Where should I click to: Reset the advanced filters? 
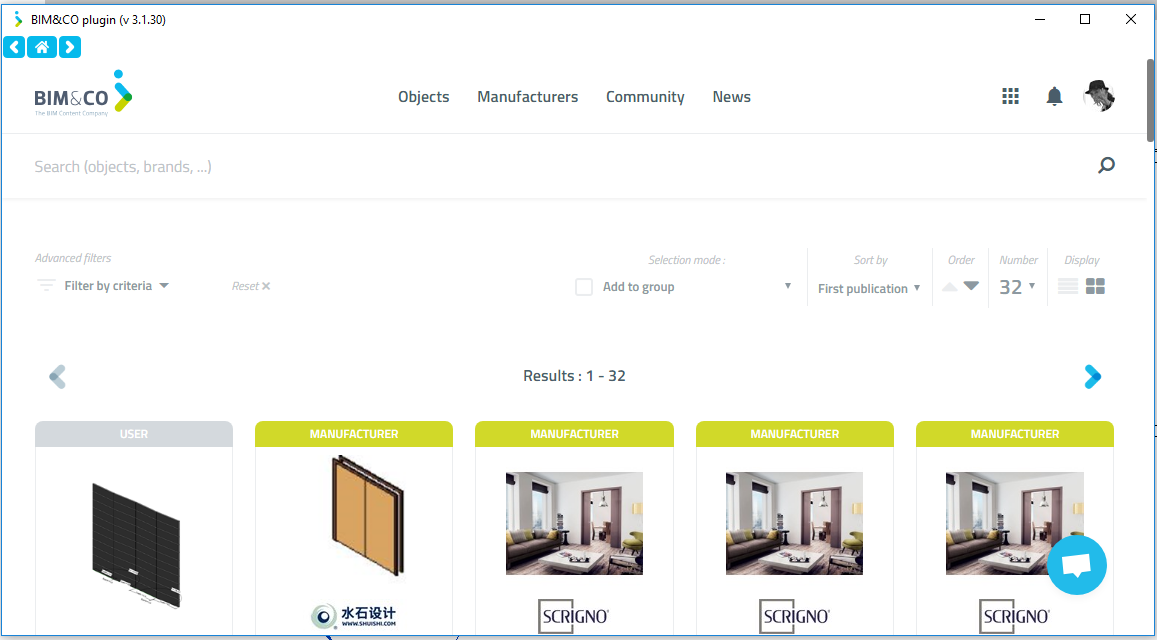coord(251,286)
